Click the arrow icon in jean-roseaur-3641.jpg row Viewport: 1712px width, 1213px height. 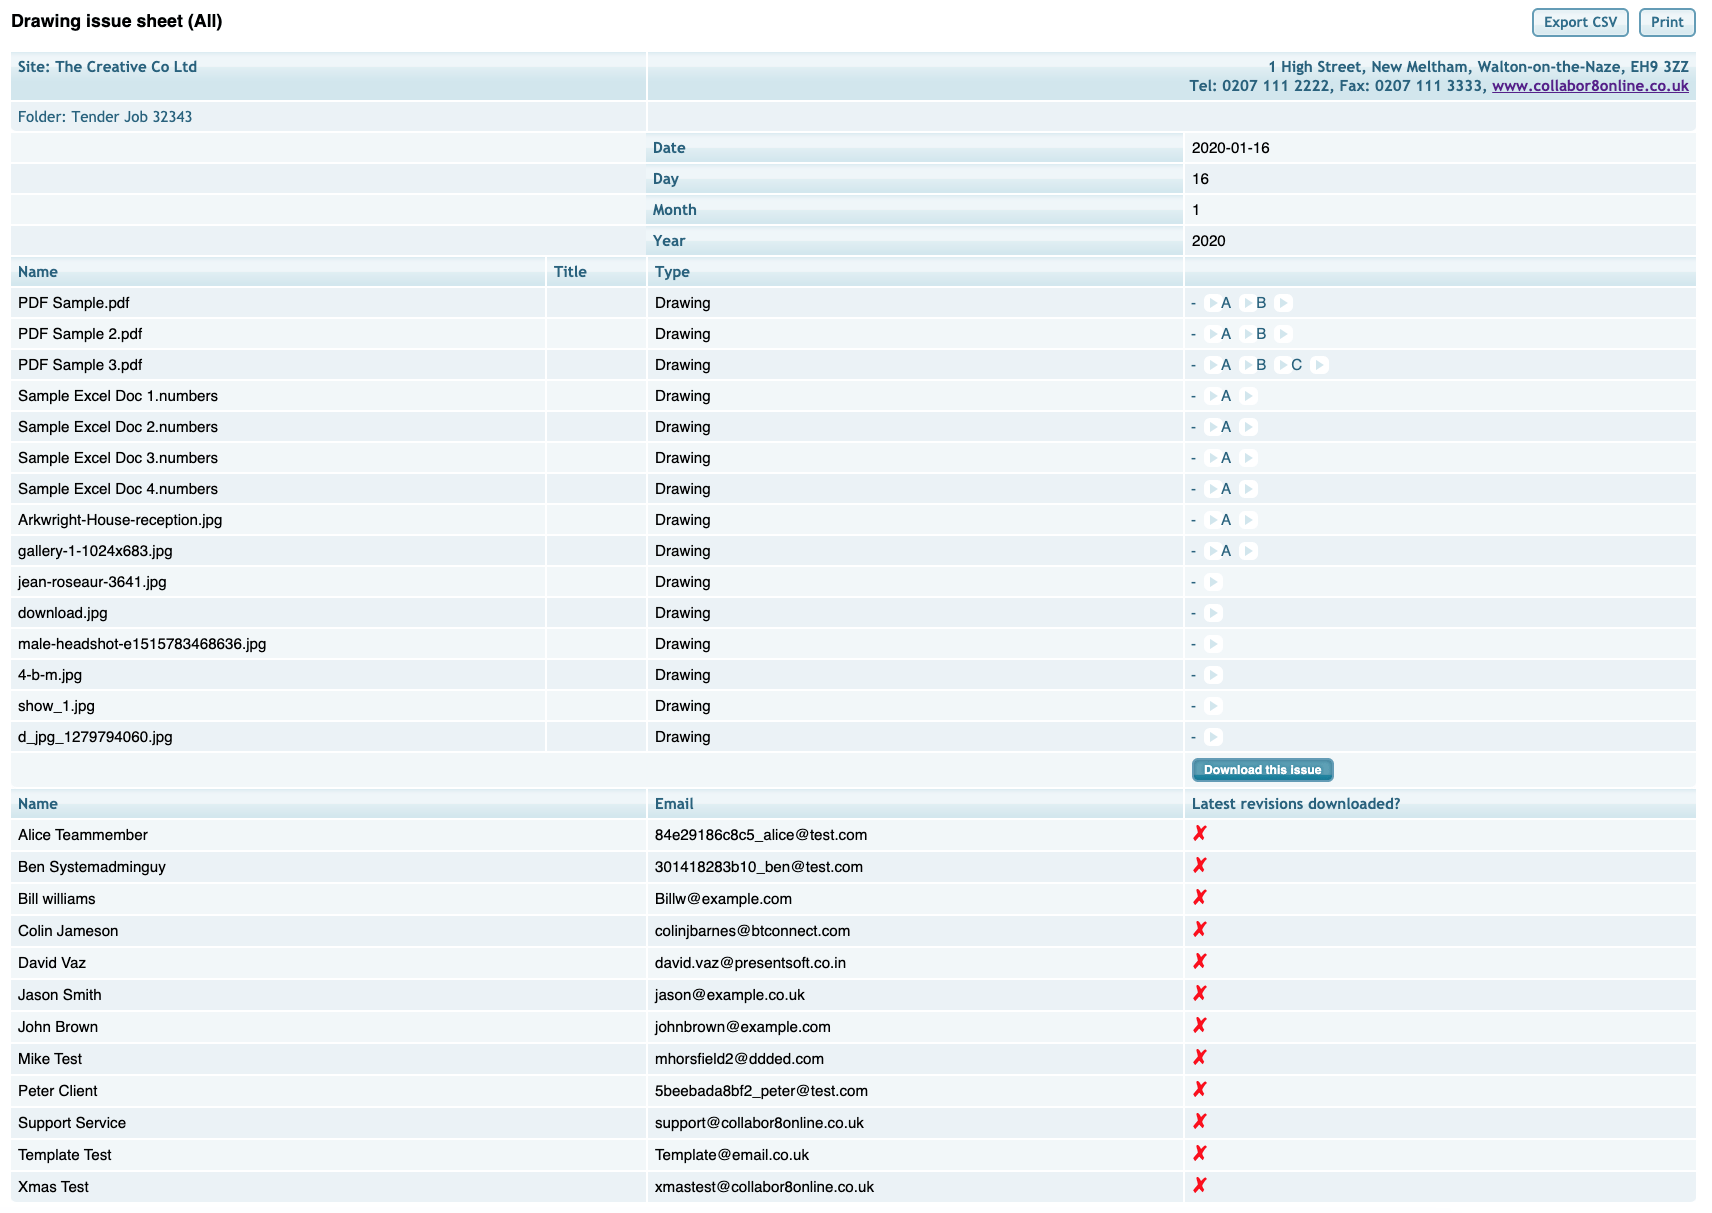pos(1213,582)
